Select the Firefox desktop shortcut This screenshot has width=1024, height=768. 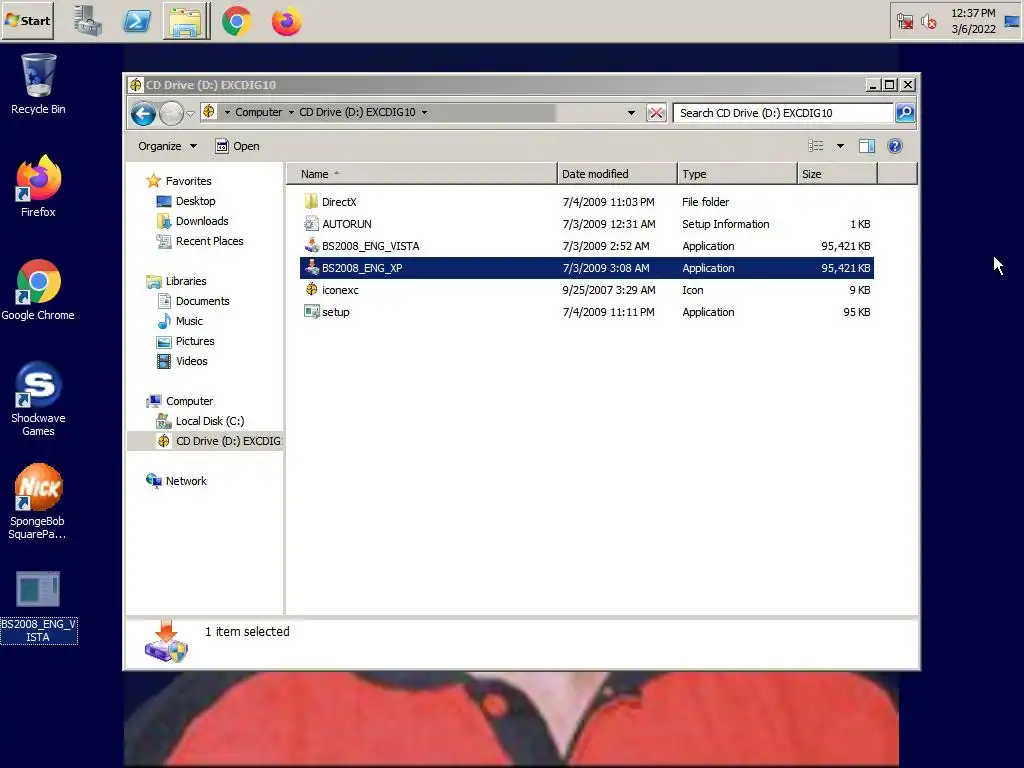38,186
